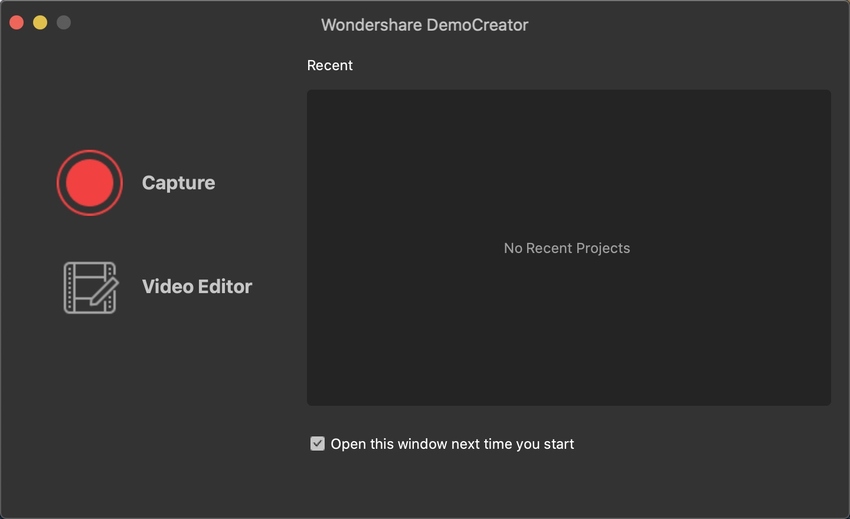Click empty sidebar space above Capture
850x519 pixels.
click(x=150, y=100)
